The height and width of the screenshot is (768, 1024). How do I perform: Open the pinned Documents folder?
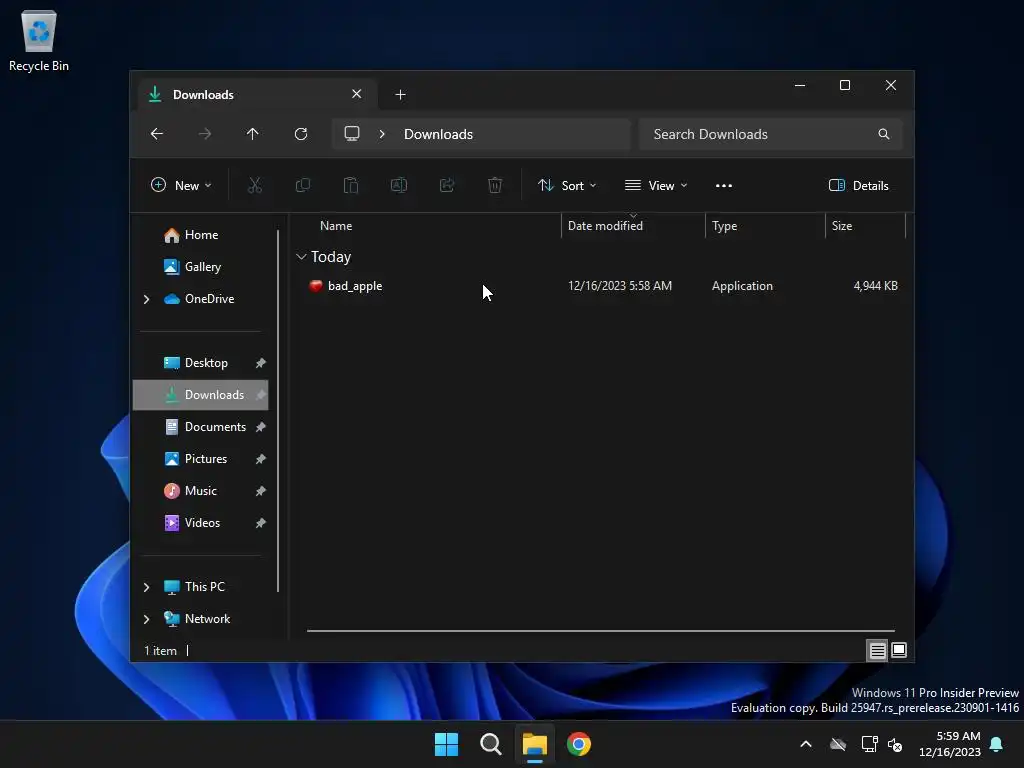pyautogui.click(x=215, y=427)
